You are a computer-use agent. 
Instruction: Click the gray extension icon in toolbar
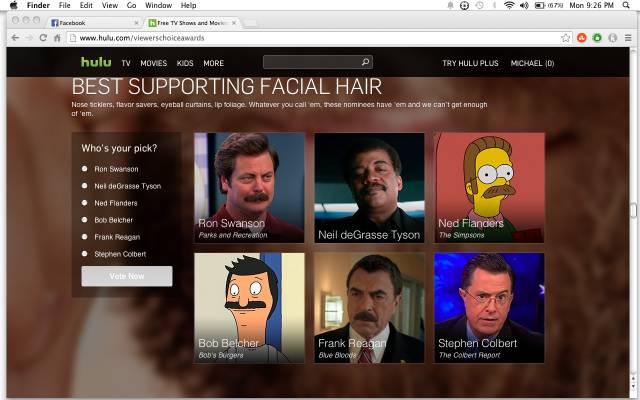[613, 38]
